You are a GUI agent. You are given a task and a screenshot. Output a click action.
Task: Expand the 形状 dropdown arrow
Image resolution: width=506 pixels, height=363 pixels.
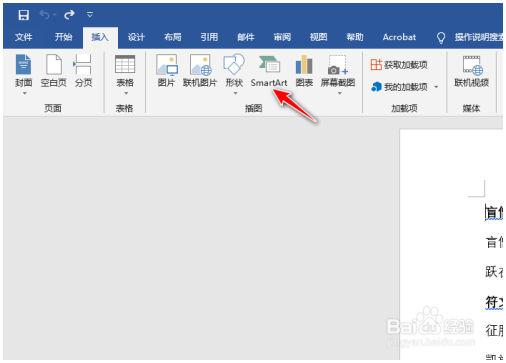236,94
